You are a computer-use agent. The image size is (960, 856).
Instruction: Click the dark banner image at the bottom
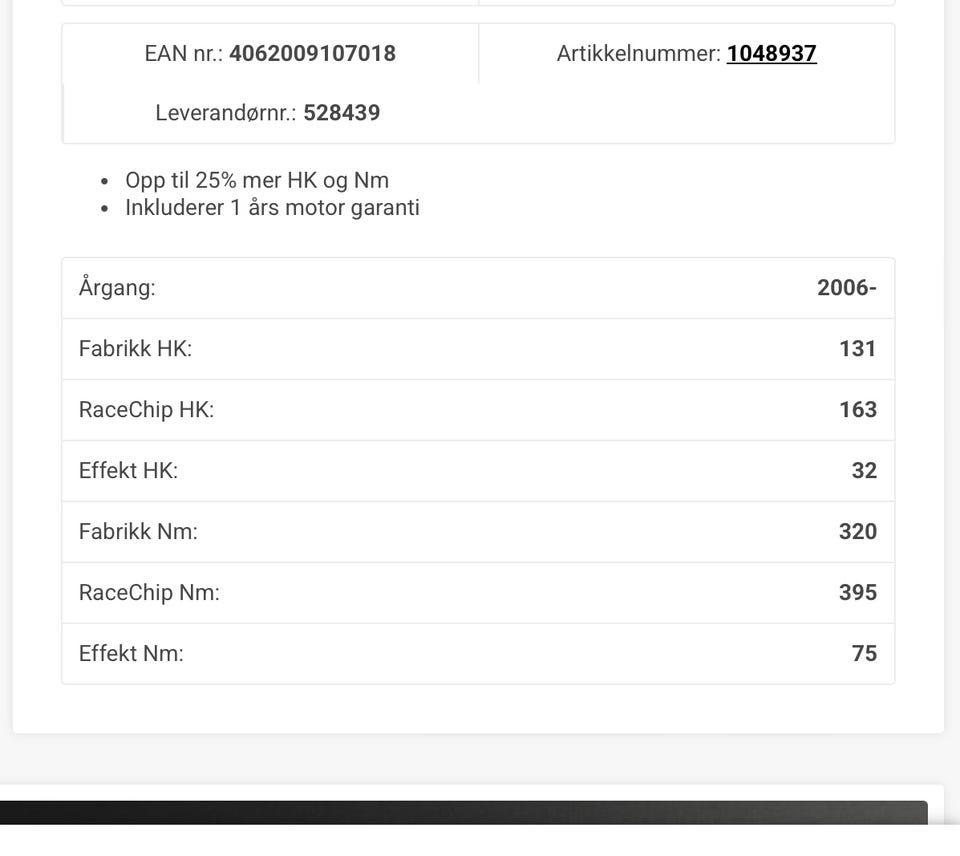pyautogui.click(x=464, y=812)
